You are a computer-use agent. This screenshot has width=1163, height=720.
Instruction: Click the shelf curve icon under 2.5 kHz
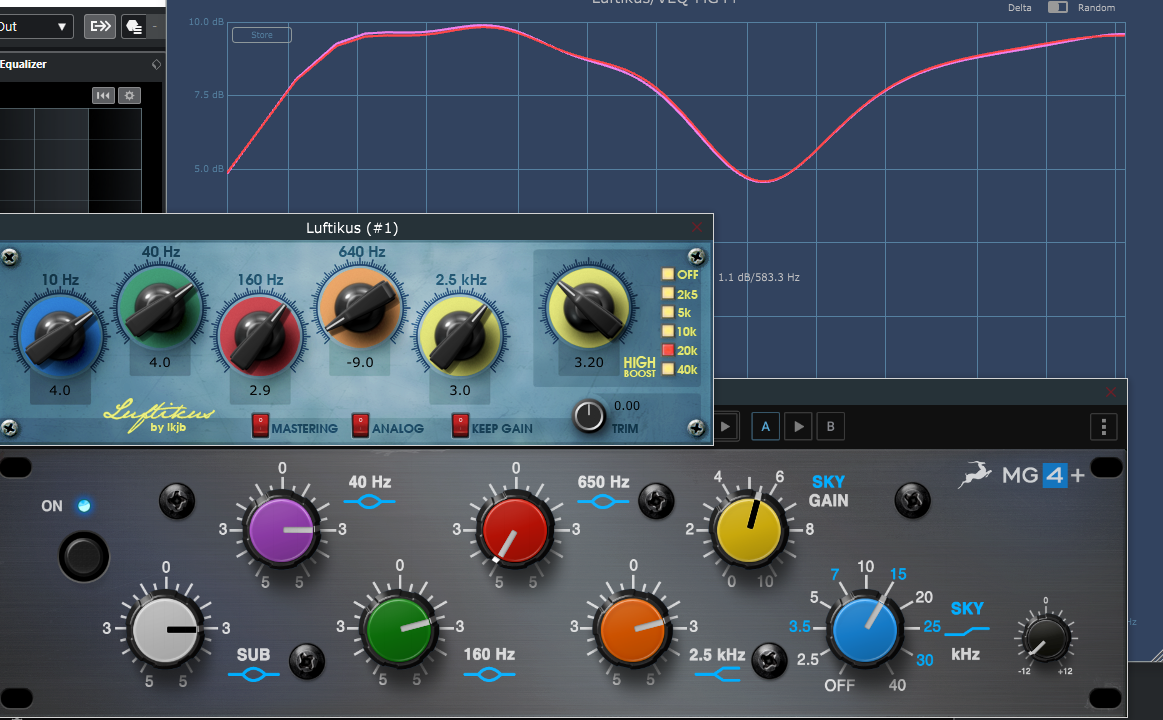718,674
